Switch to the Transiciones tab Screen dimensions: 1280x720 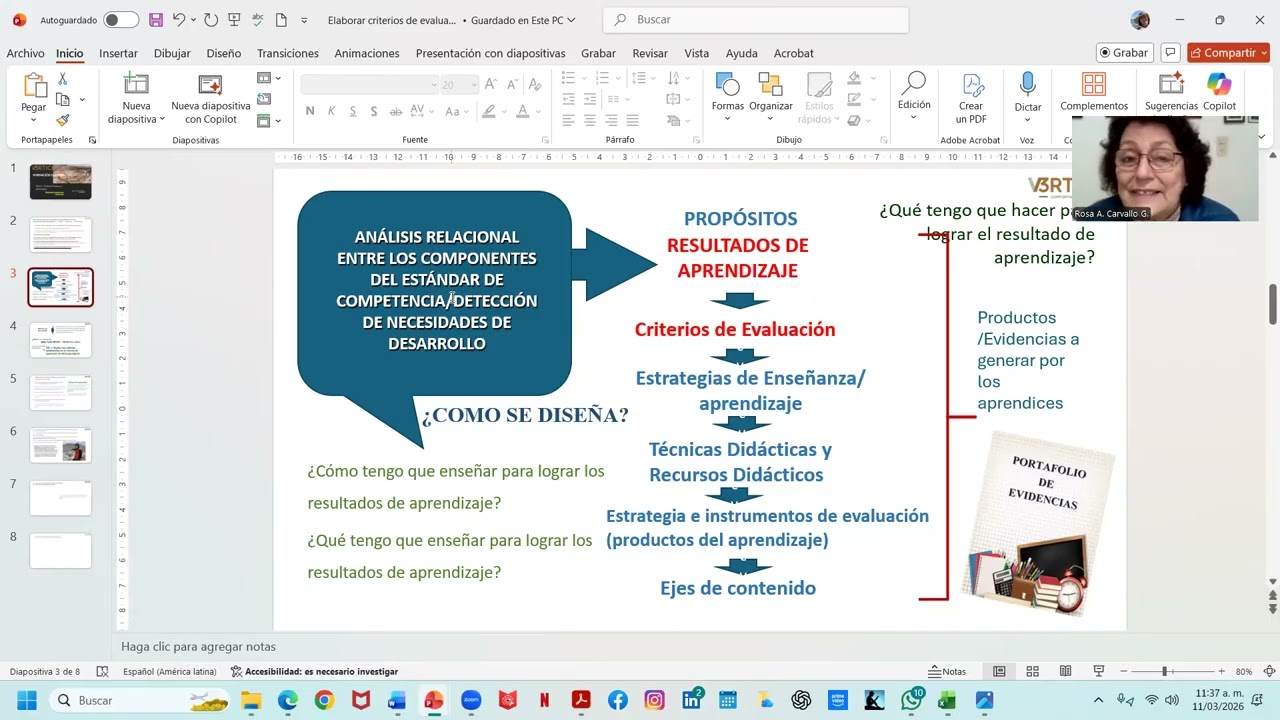click(x=288, y=53)
